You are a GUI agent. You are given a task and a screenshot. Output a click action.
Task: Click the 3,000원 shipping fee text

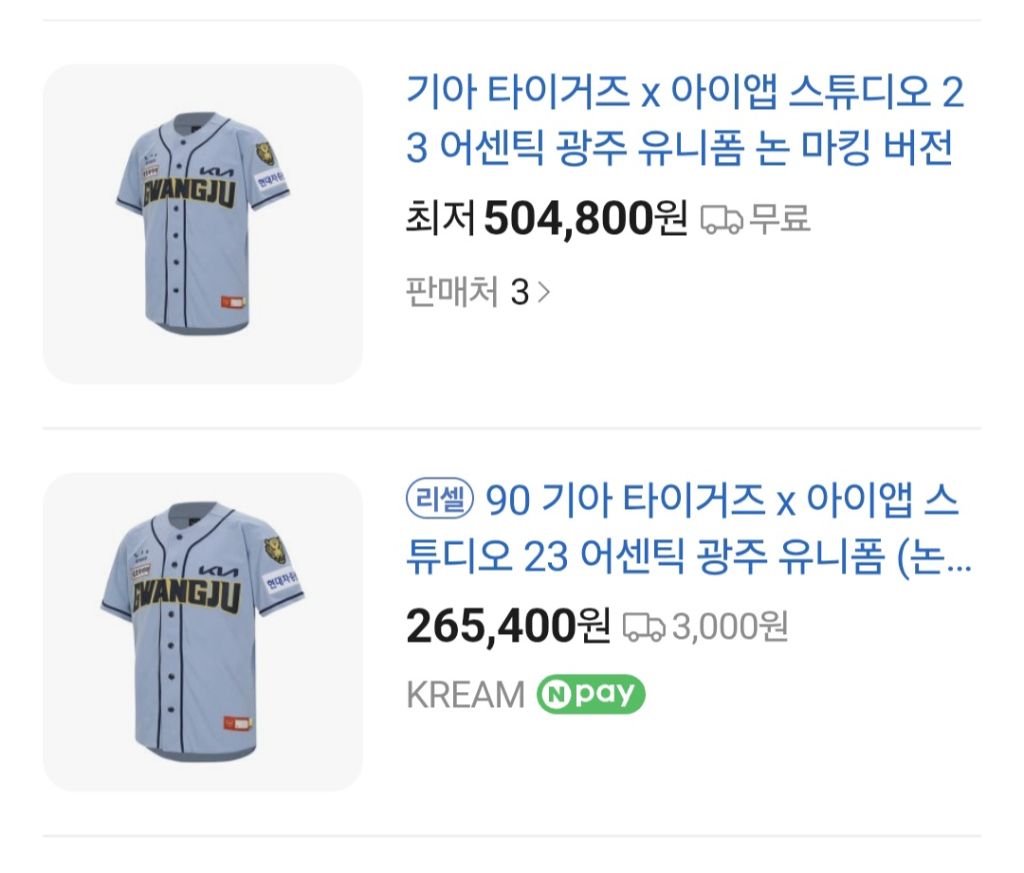(x=730, y=627)
